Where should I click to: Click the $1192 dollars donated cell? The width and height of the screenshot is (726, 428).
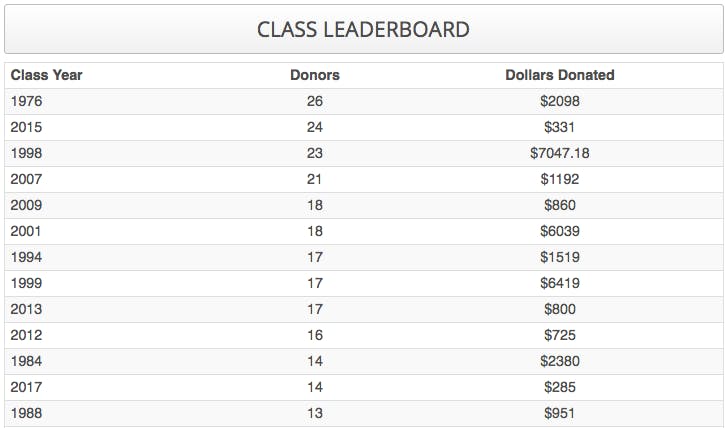[560, 179]
